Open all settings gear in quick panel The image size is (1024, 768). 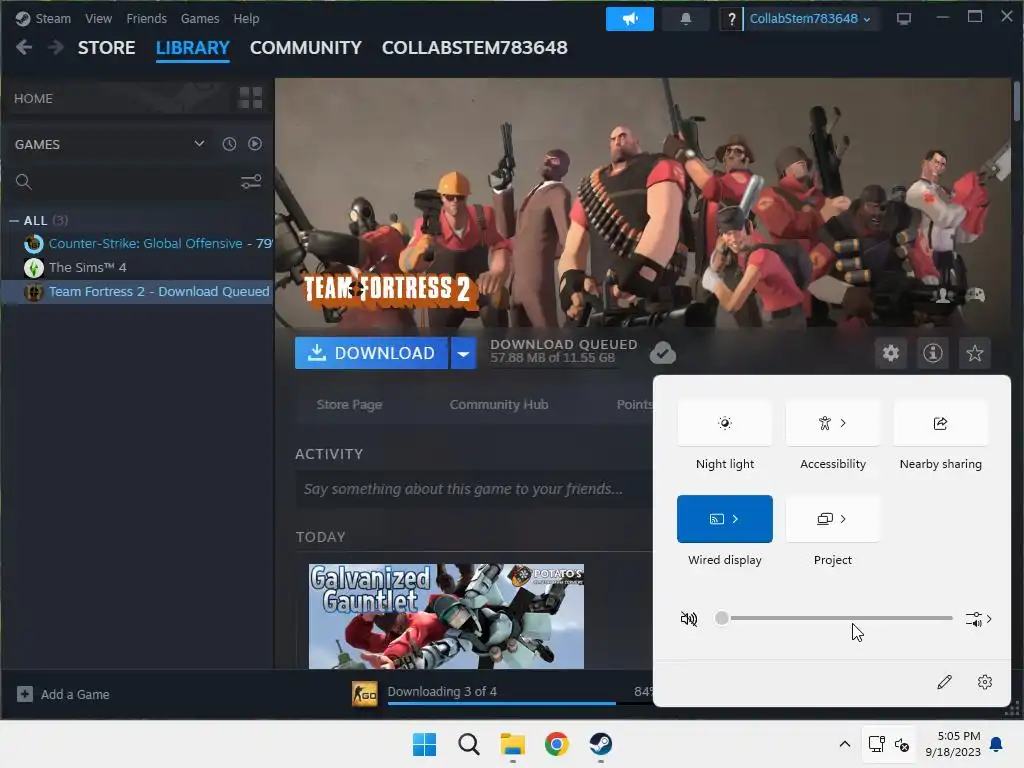[x=985, y=682]
